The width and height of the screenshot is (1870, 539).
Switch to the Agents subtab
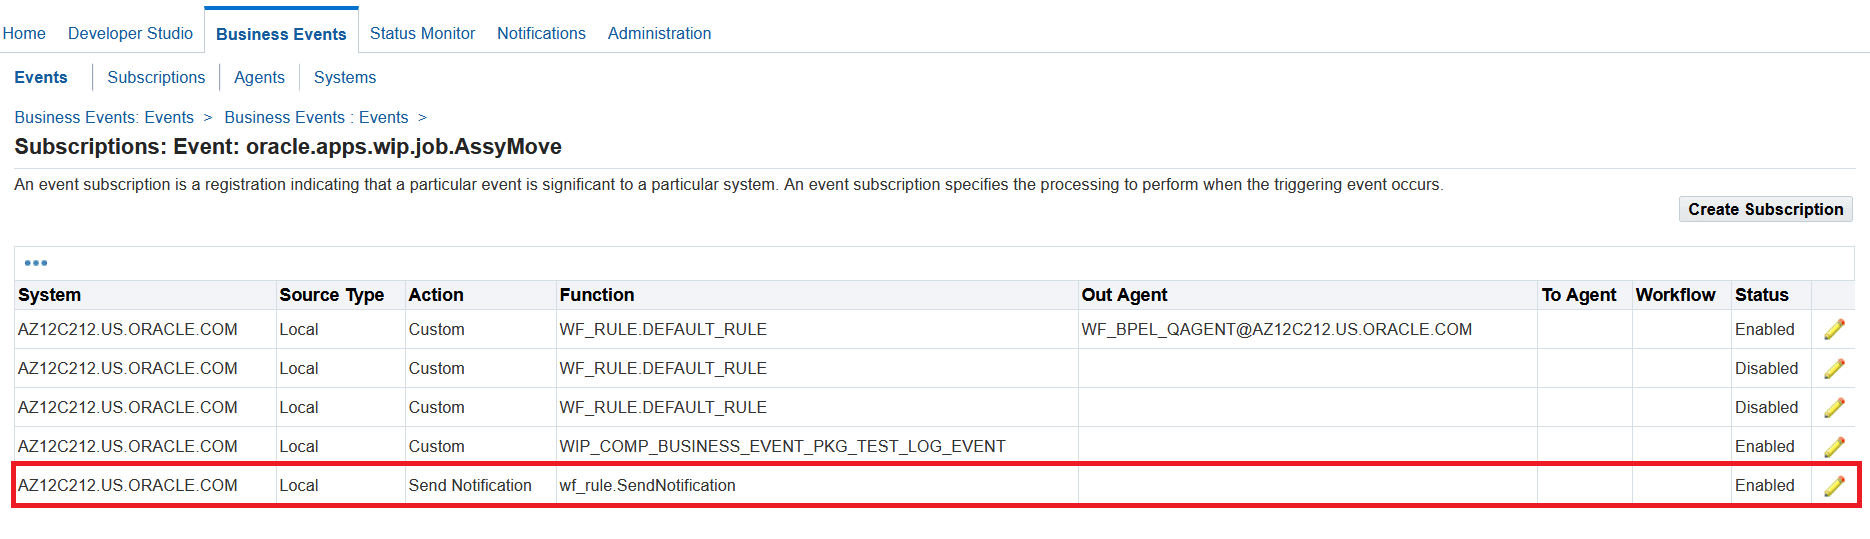[259, 77]
